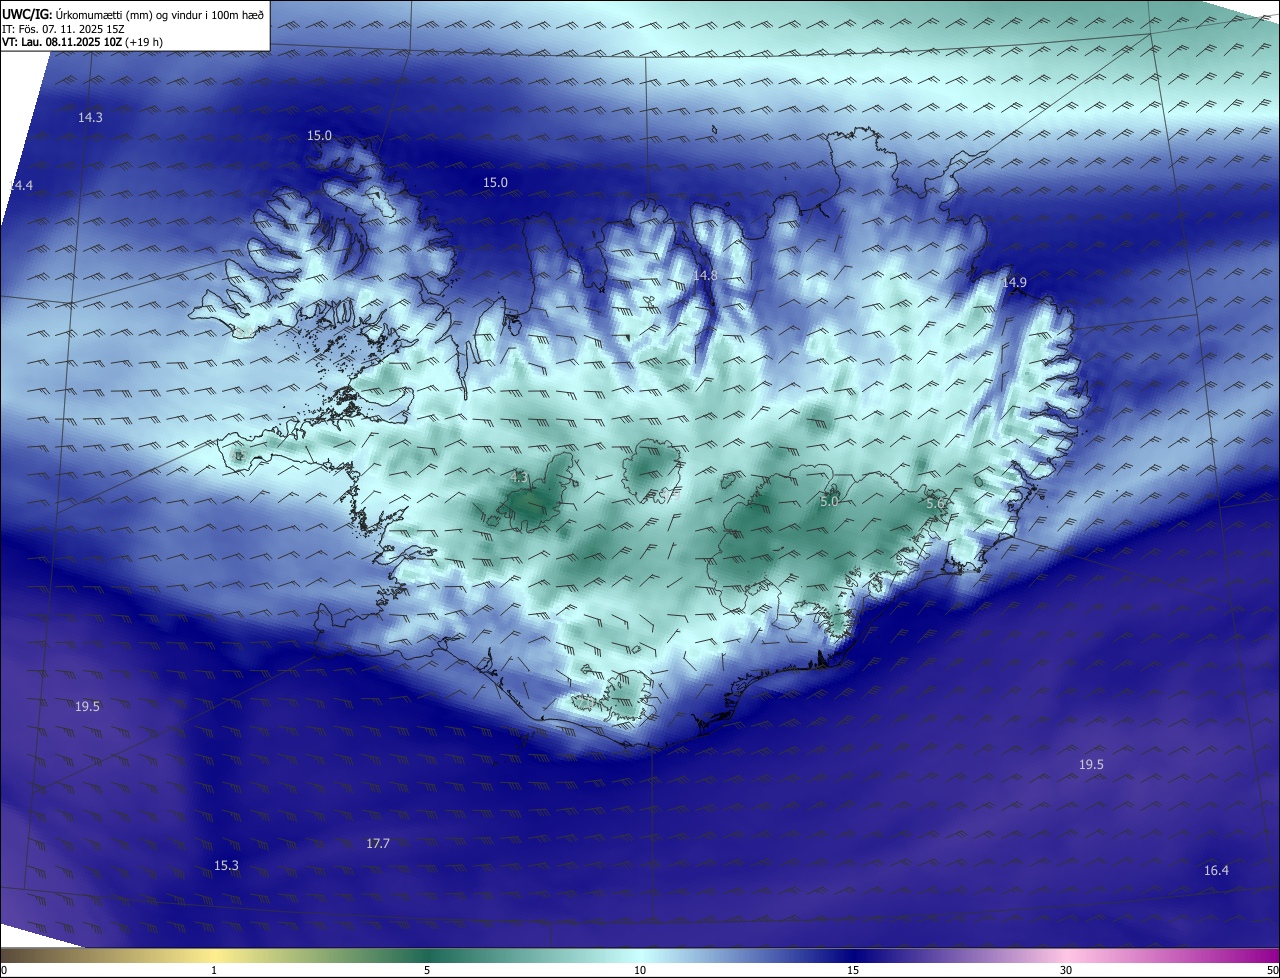Image resolution: width=1280 pixels, height=978 pixels.
Task: Click the colorbar tick label 1
Action: 214,970
